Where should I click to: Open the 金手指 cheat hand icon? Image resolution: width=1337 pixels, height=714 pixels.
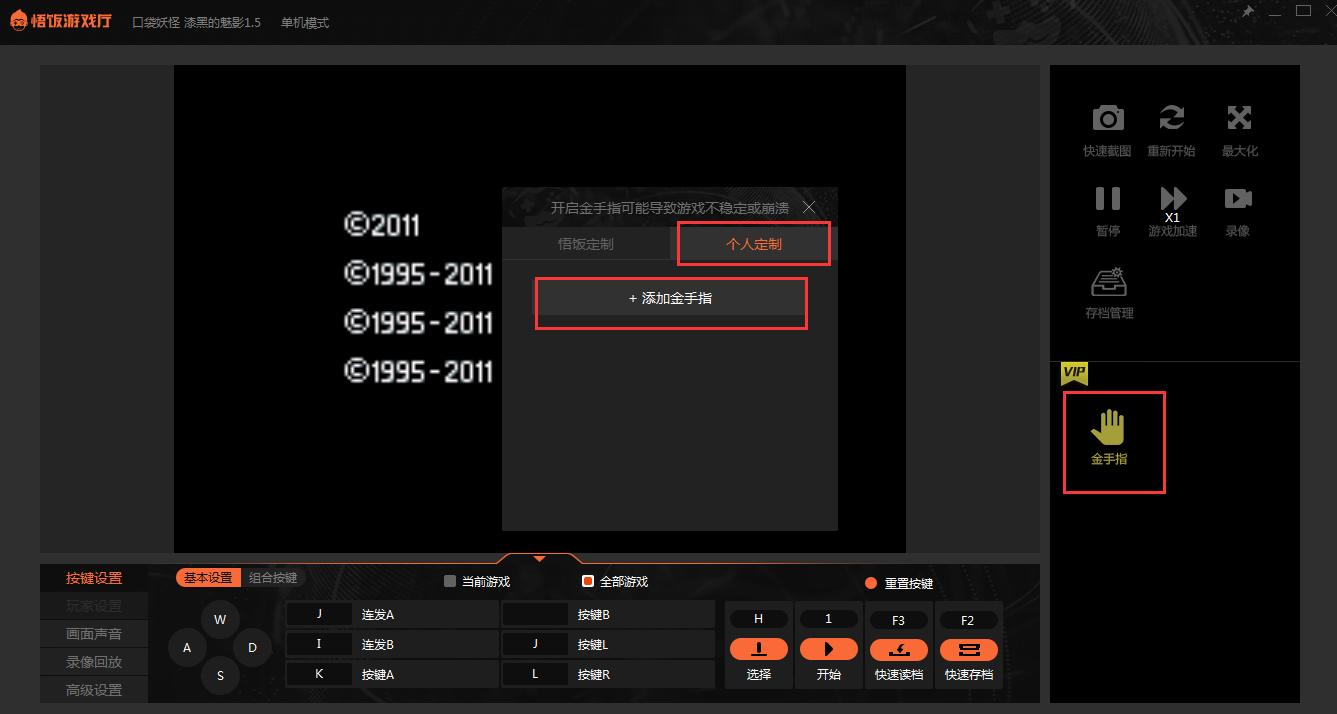point(1108,428)
